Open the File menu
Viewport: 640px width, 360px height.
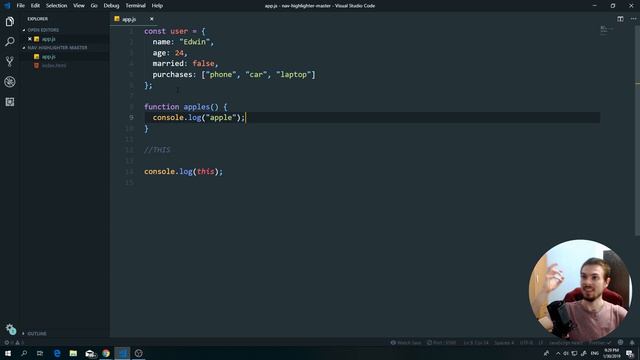coord(20,6)
